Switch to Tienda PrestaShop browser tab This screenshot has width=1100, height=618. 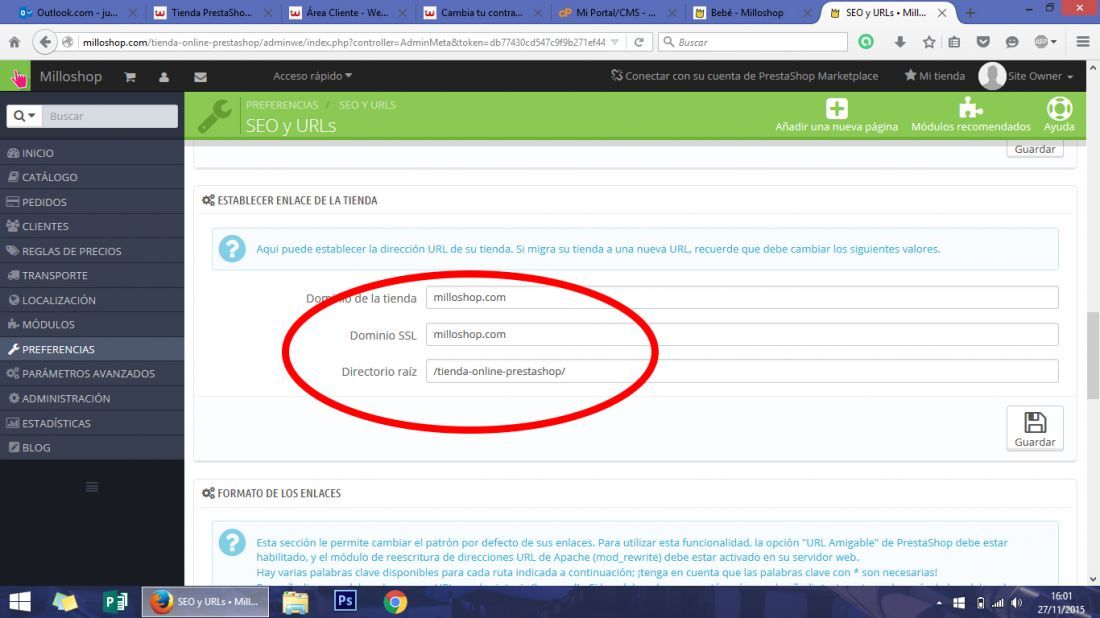(213, 13)
